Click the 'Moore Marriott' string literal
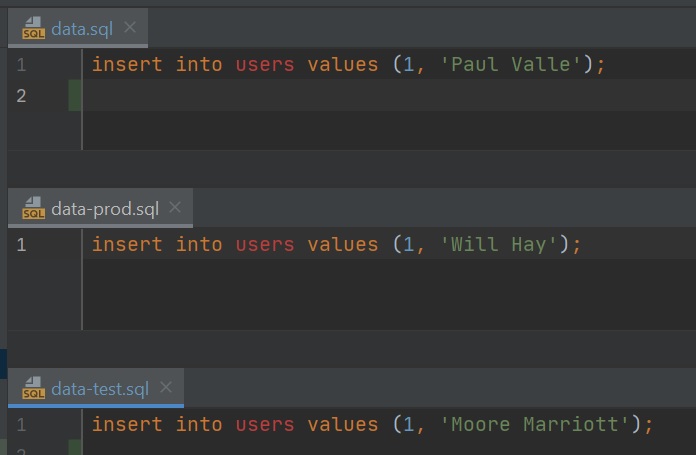696x455 pixels. 535,424
